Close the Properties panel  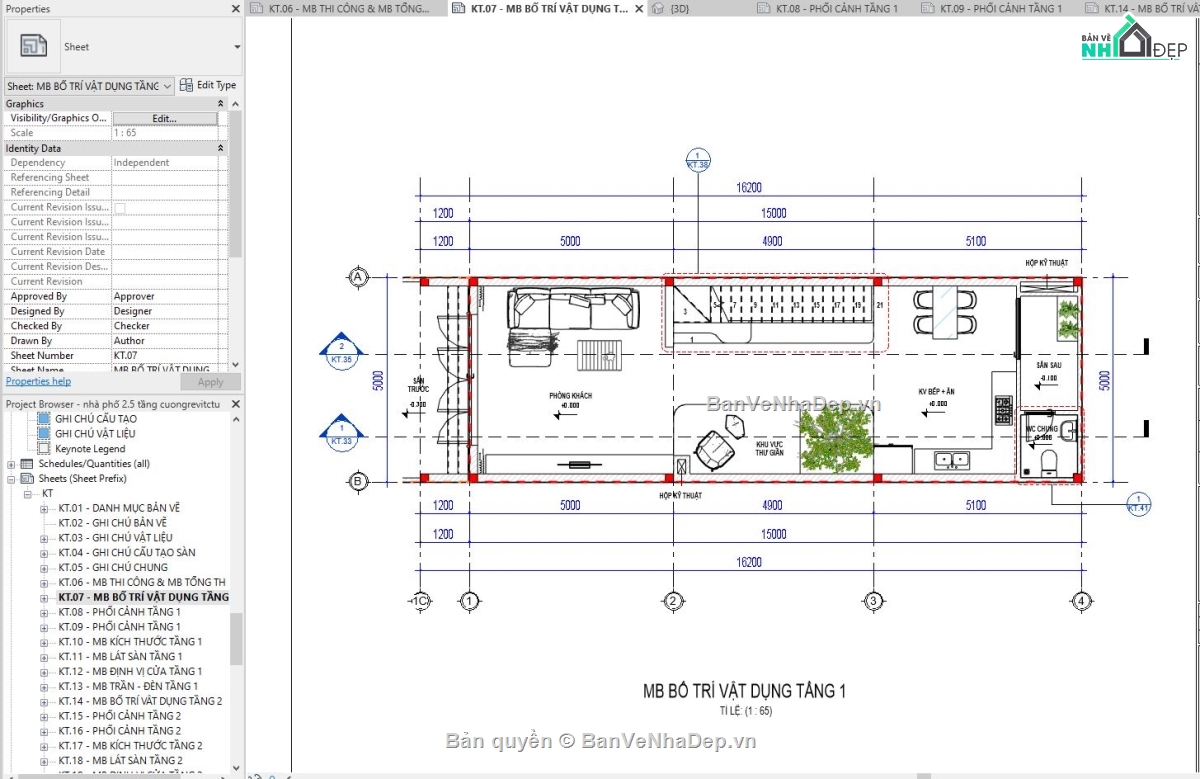236,9
